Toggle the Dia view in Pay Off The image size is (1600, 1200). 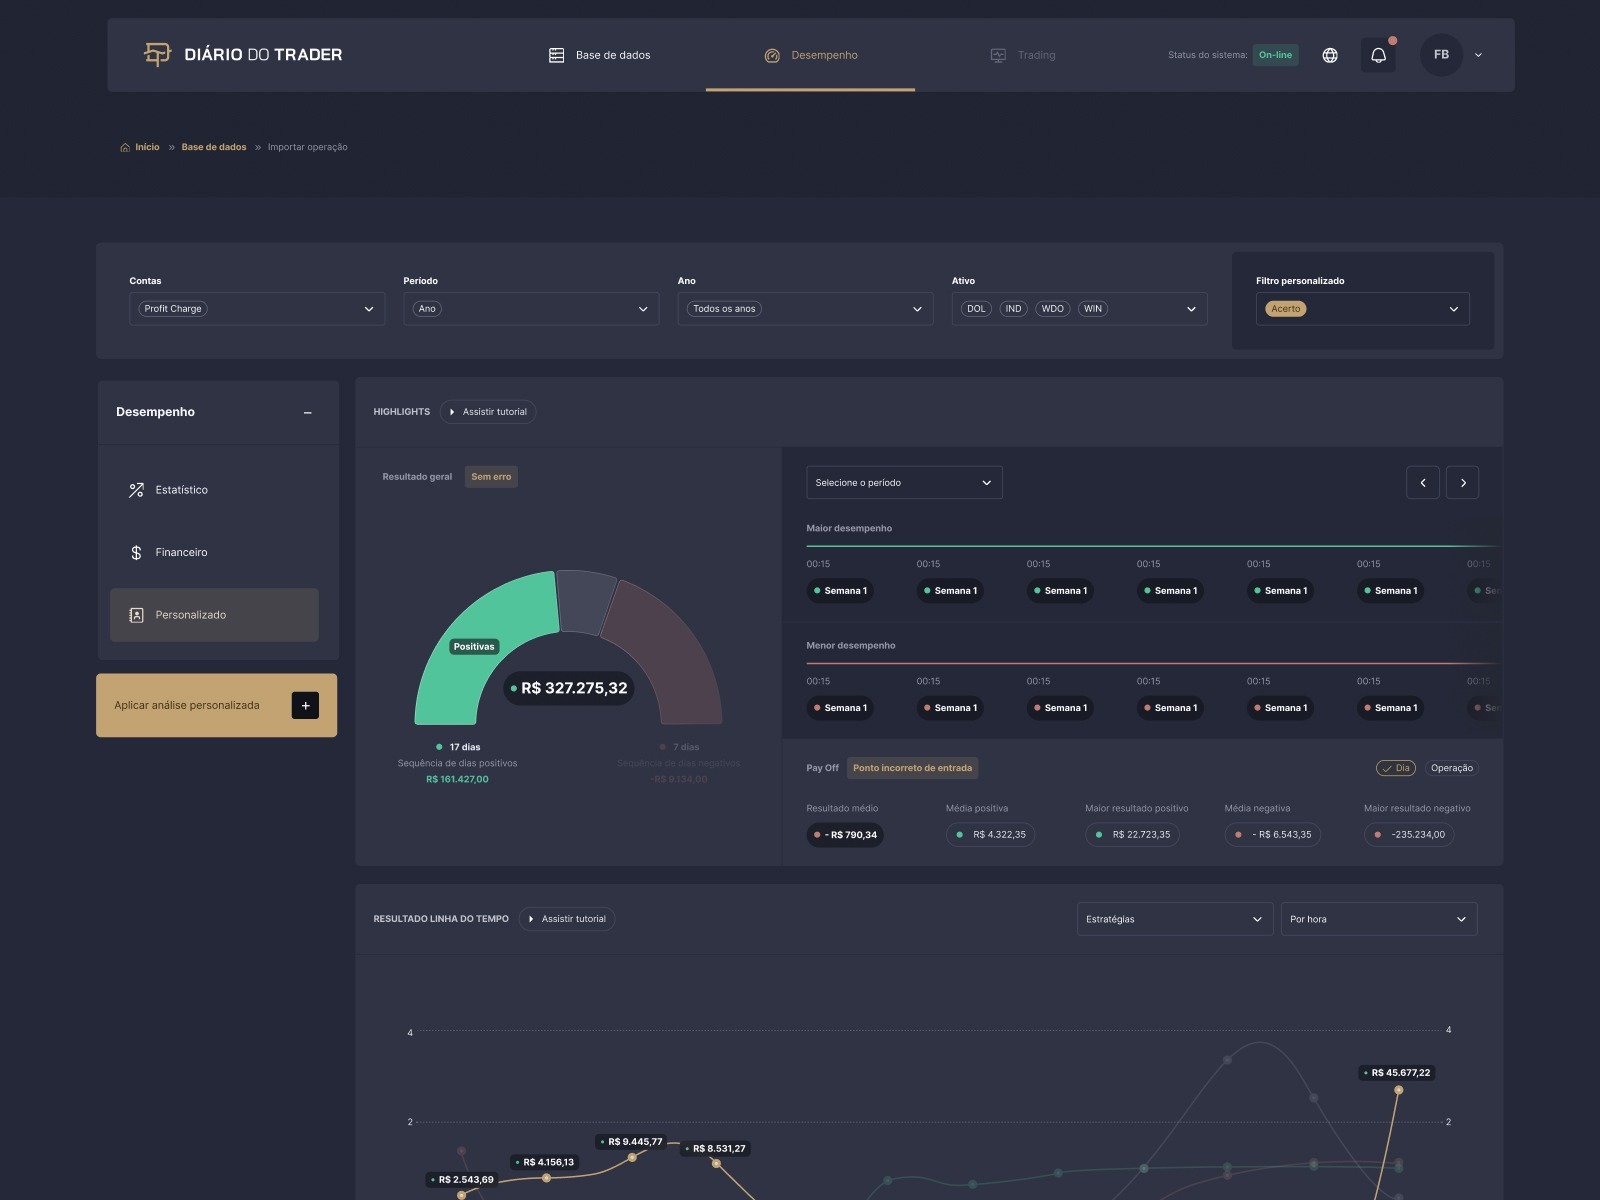point(1396,768)
